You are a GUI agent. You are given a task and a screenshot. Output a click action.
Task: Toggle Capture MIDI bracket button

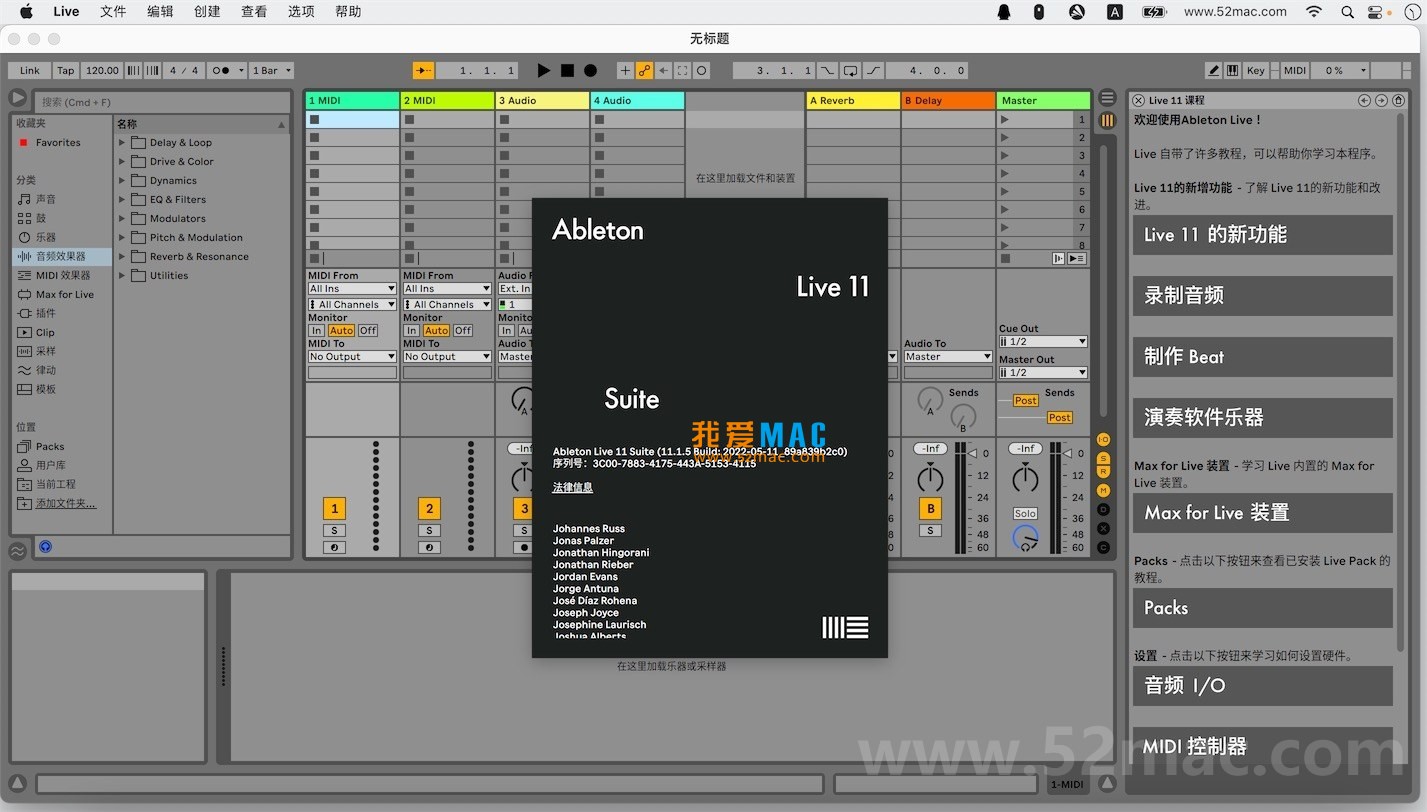pos(682,71)
